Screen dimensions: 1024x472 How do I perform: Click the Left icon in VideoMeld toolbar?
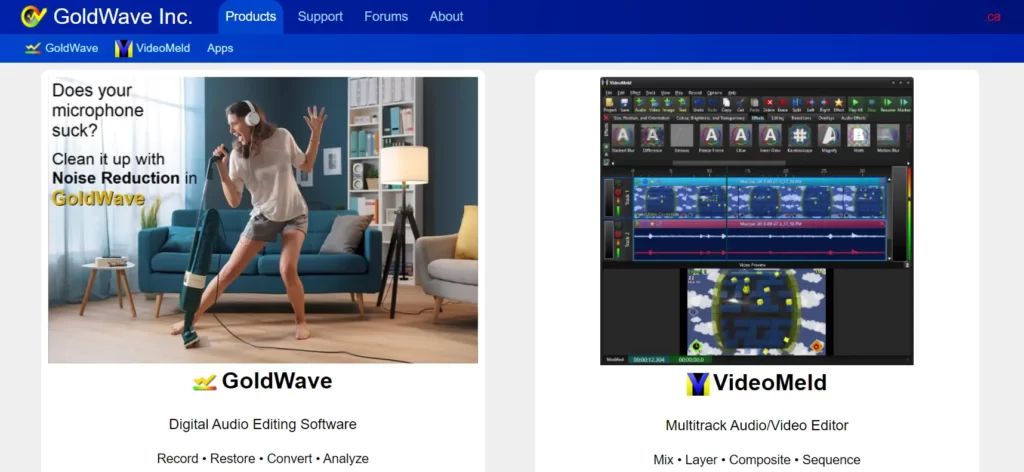click(810, 104)
